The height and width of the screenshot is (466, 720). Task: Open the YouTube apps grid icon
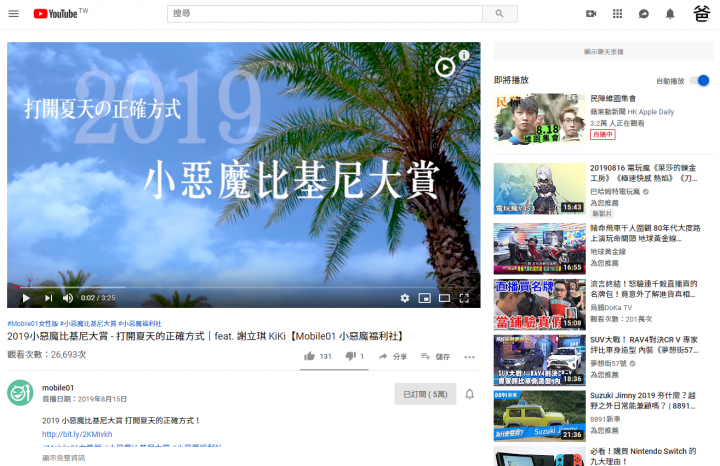coord(617,14)
